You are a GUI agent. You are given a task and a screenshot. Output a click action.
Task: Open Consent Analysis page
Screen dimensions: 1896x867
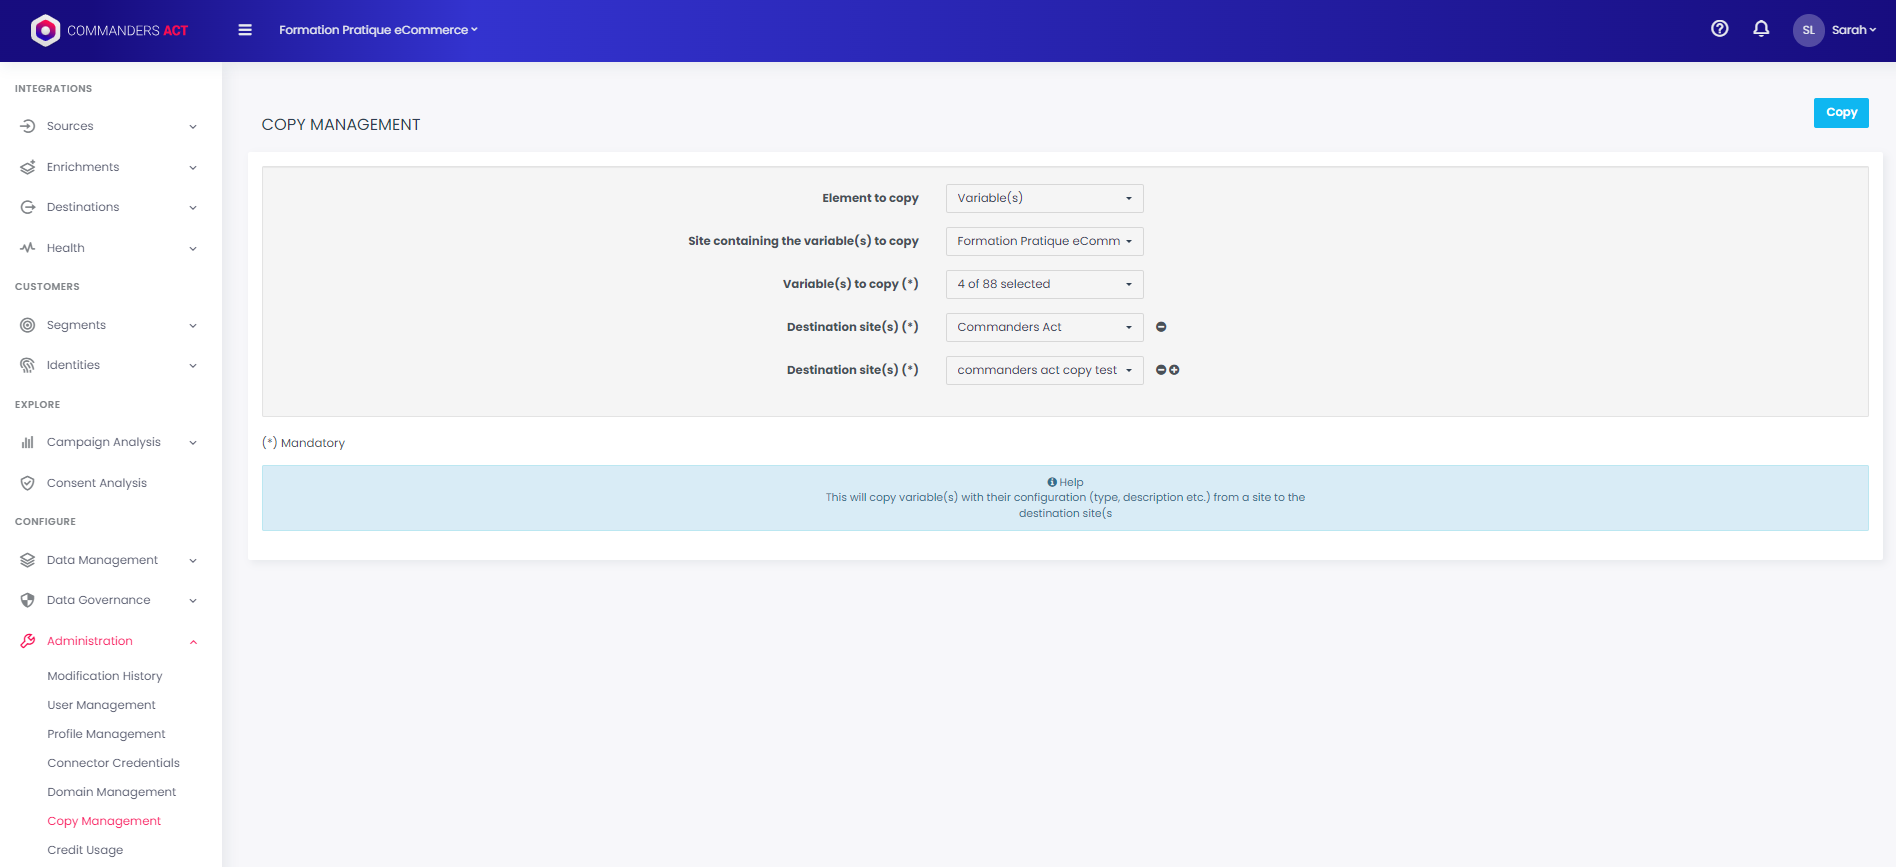tap(97, 483)
